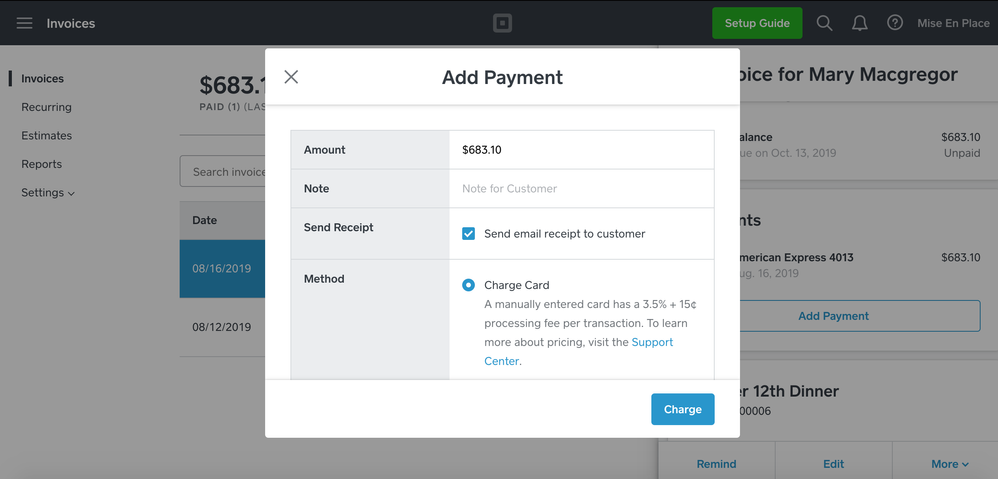Expand the Settings sidebar menu
Viewport: 998px width, 479px height.
coord(47,193)
